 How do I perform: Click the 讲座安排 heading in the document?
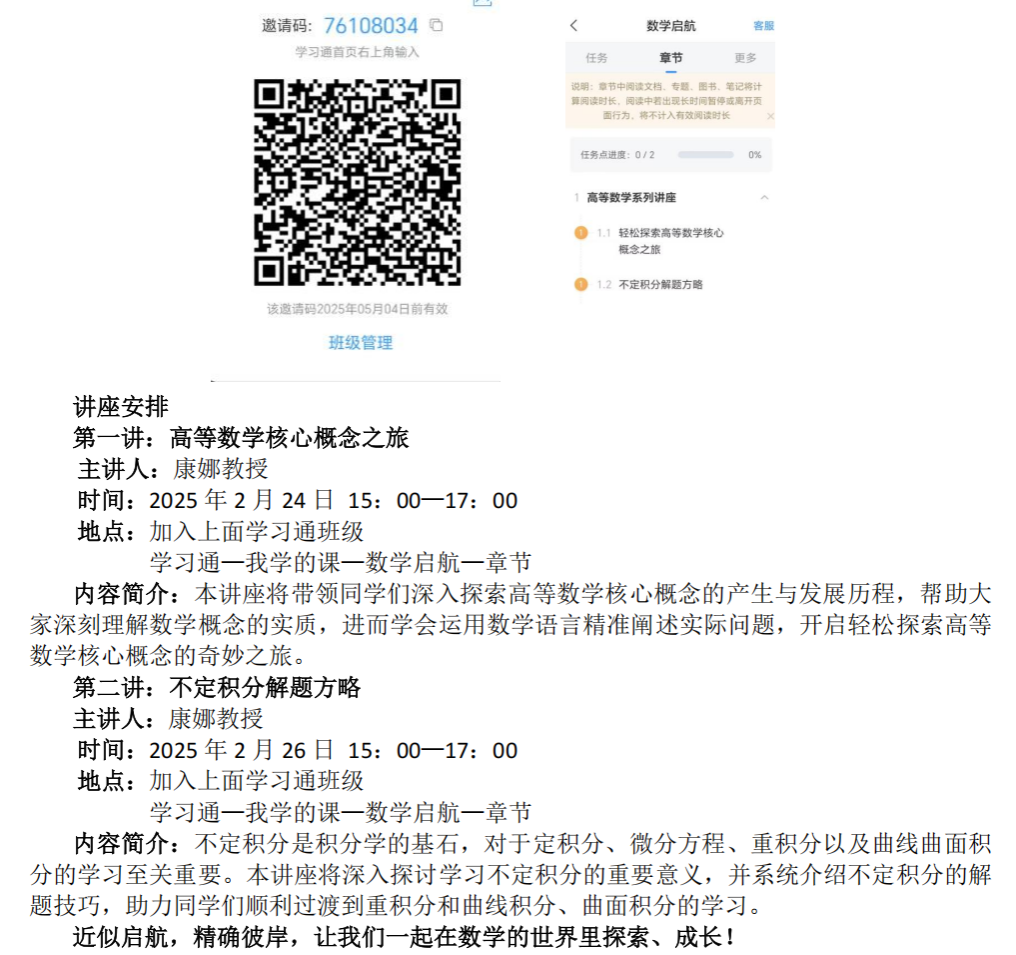[x=121, y=407]
